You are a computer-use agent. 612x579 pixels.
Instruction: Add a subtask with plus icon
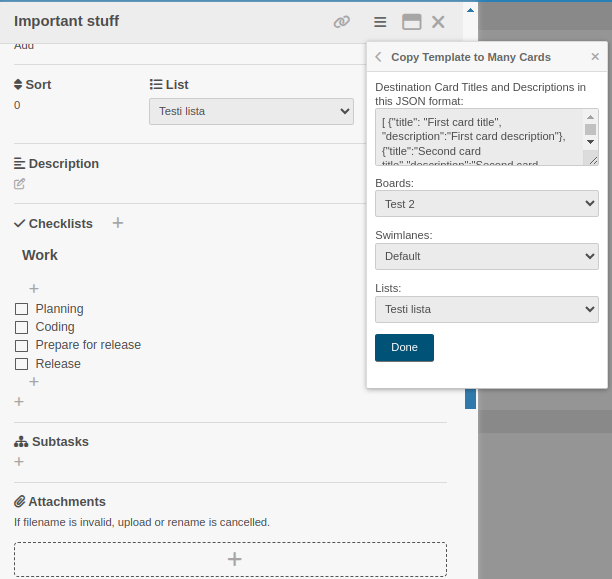tap(19, 462)
